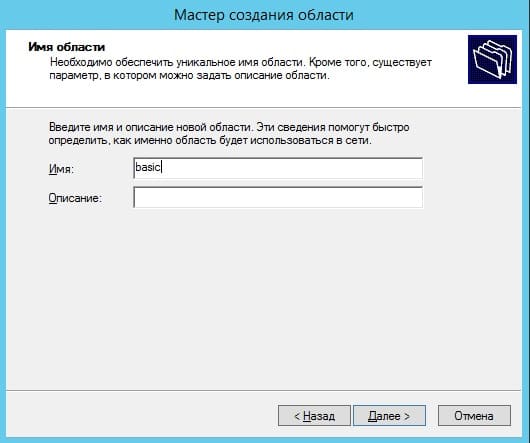The width and height of the screenshot is (530, 443).
Task: Focus the Имя text field
Action: (278, 168)
